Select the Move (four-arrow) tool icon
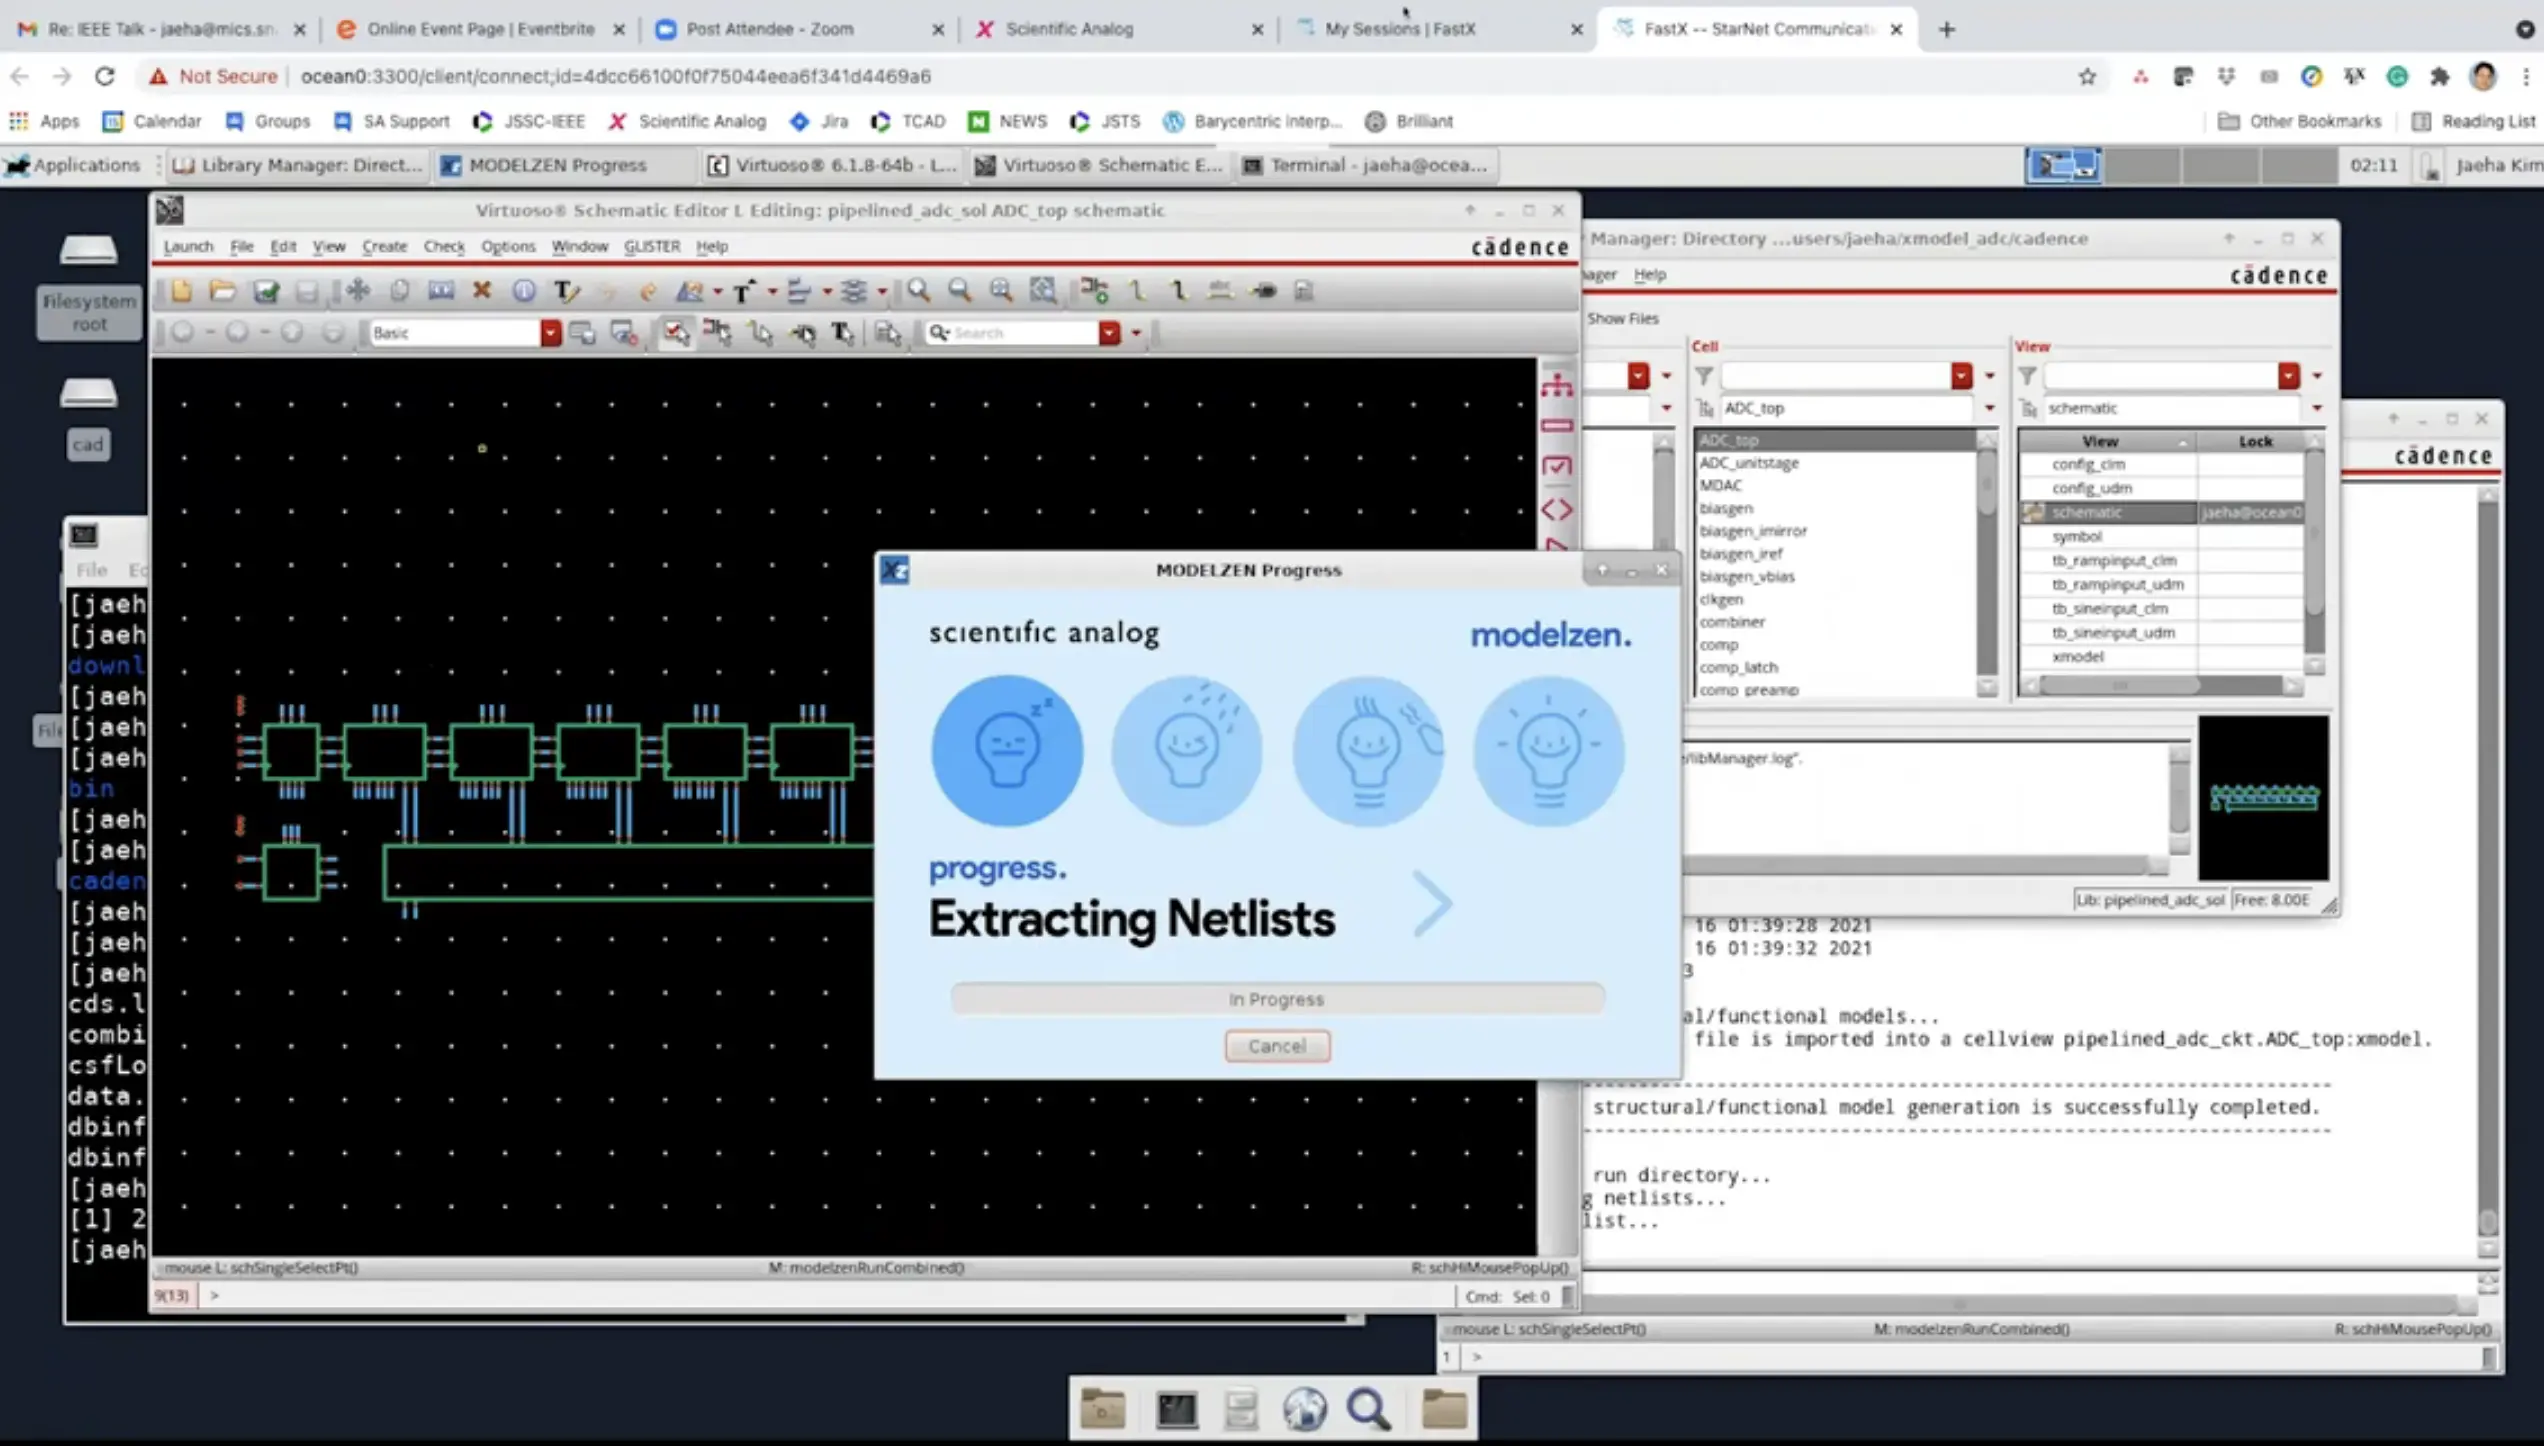 (x=357, y=290)
